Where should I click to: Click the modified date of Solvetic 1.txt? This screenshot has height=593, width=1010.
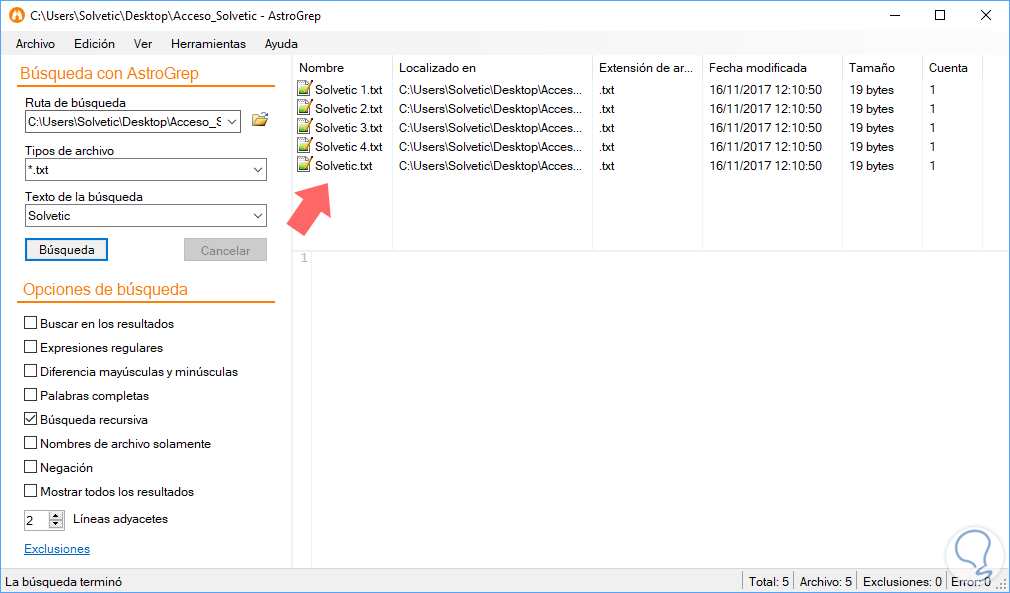765,89
